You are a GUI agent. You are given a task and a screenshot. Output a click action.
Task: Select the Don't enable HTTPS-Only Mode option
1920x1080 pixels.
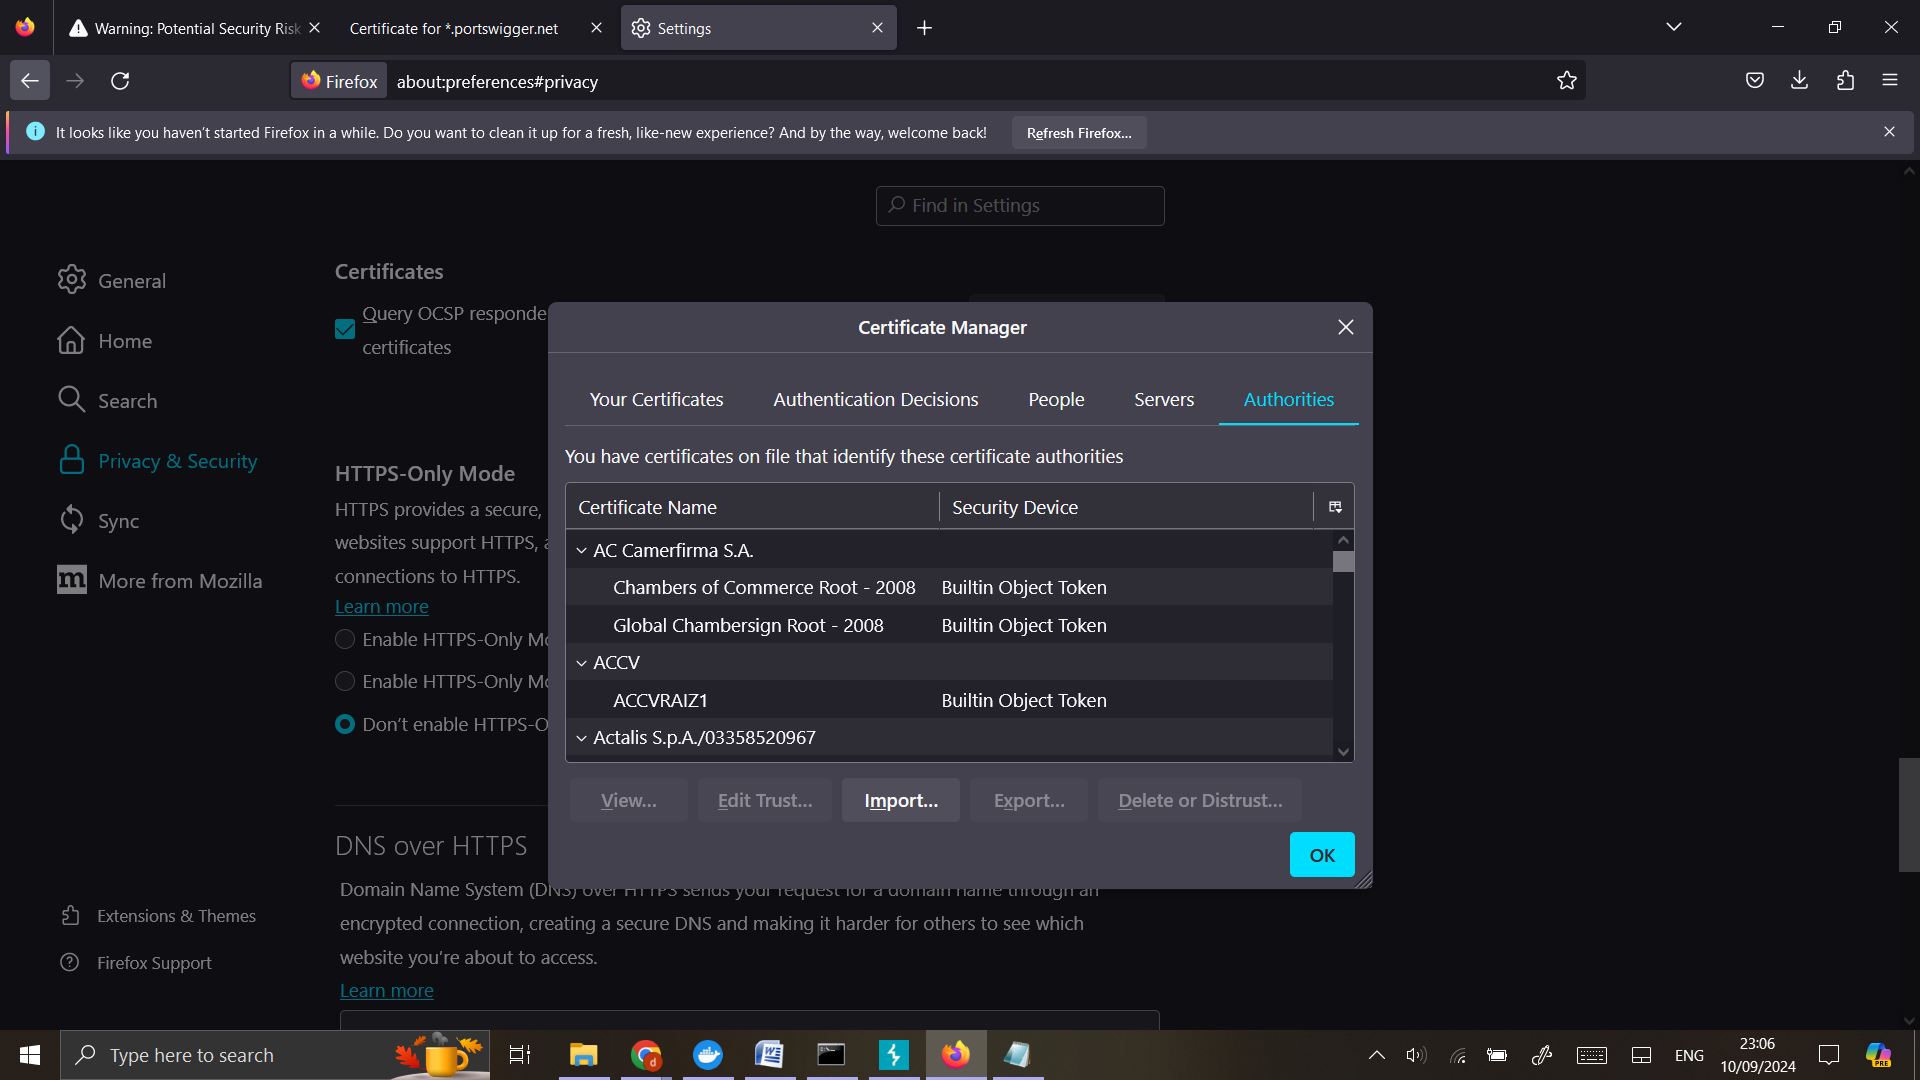[x=344, y=723]
